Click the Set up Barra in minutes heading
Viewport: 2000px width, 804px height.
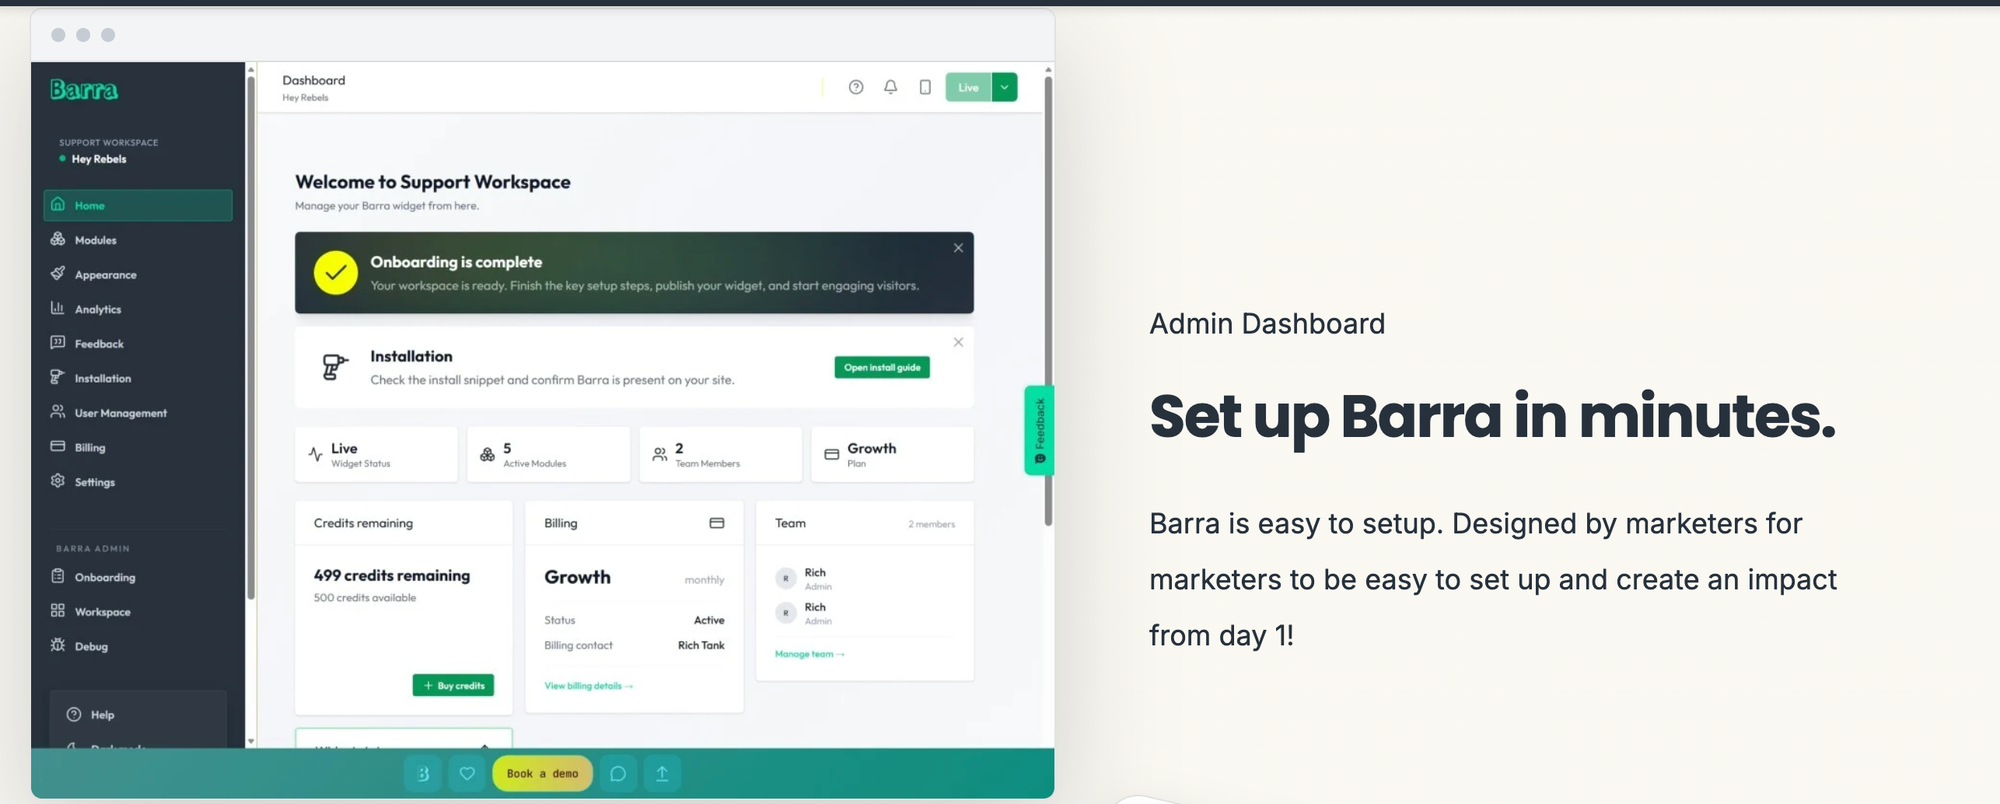[1492, 417]
